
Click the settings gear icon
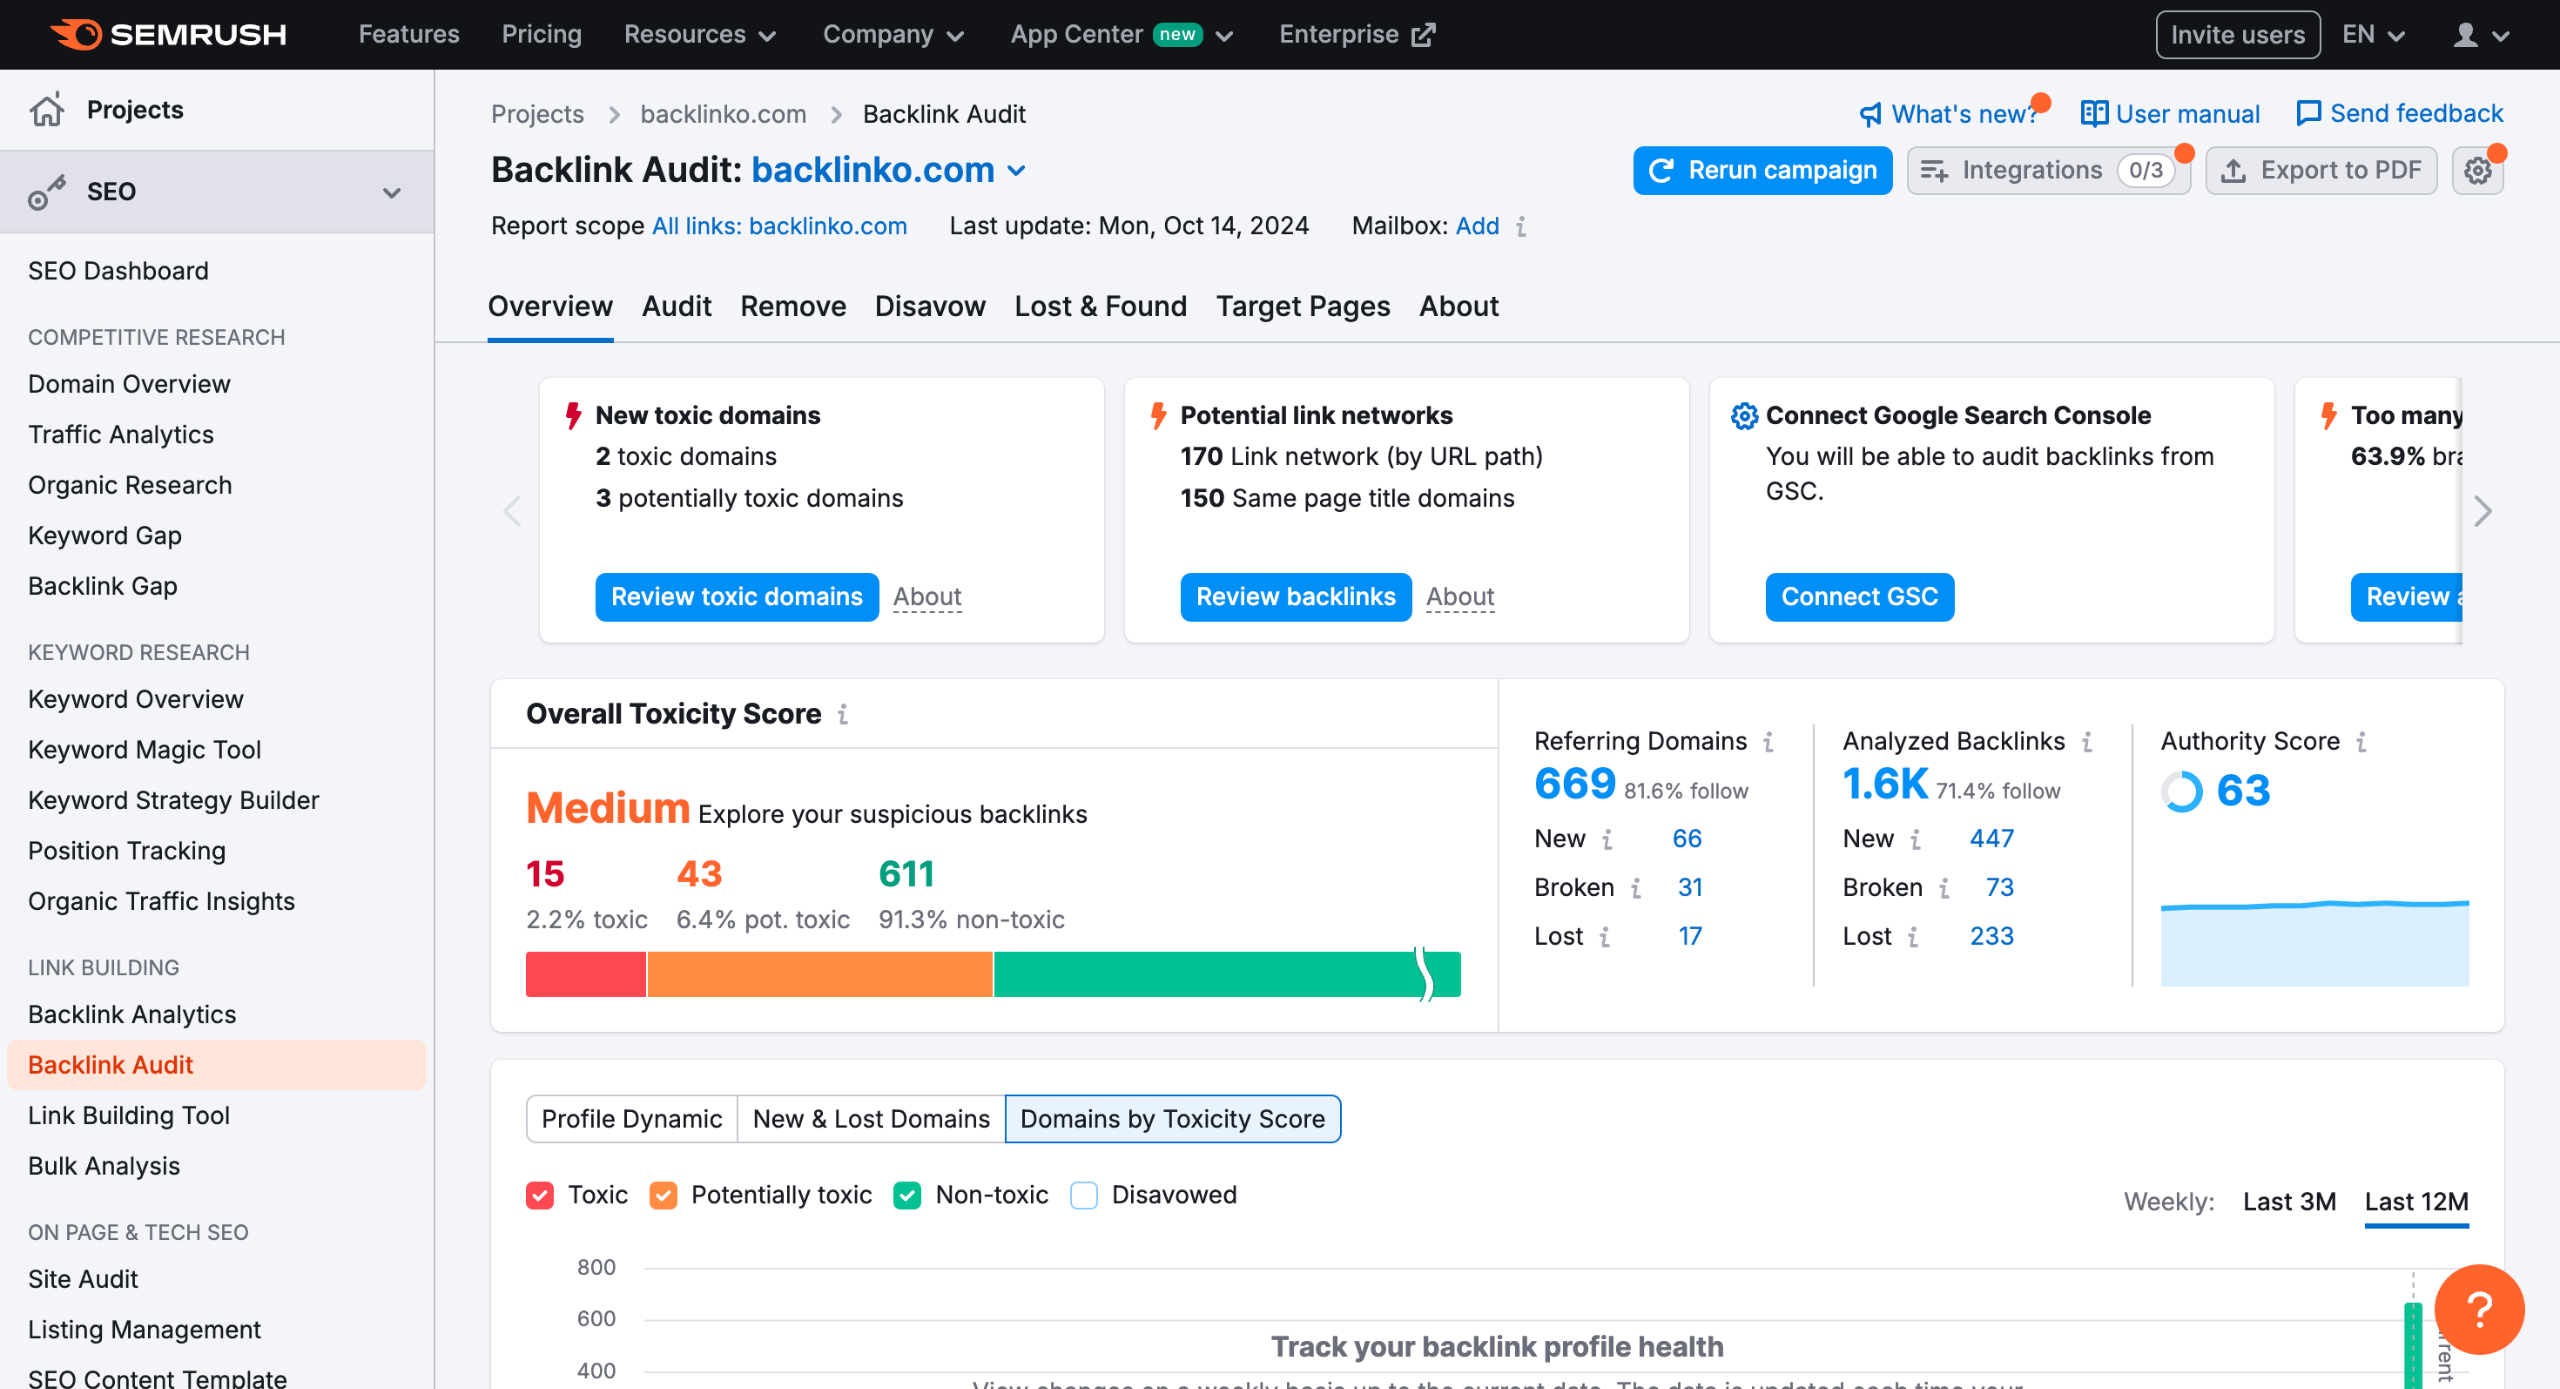click(x=2477, y=171)
